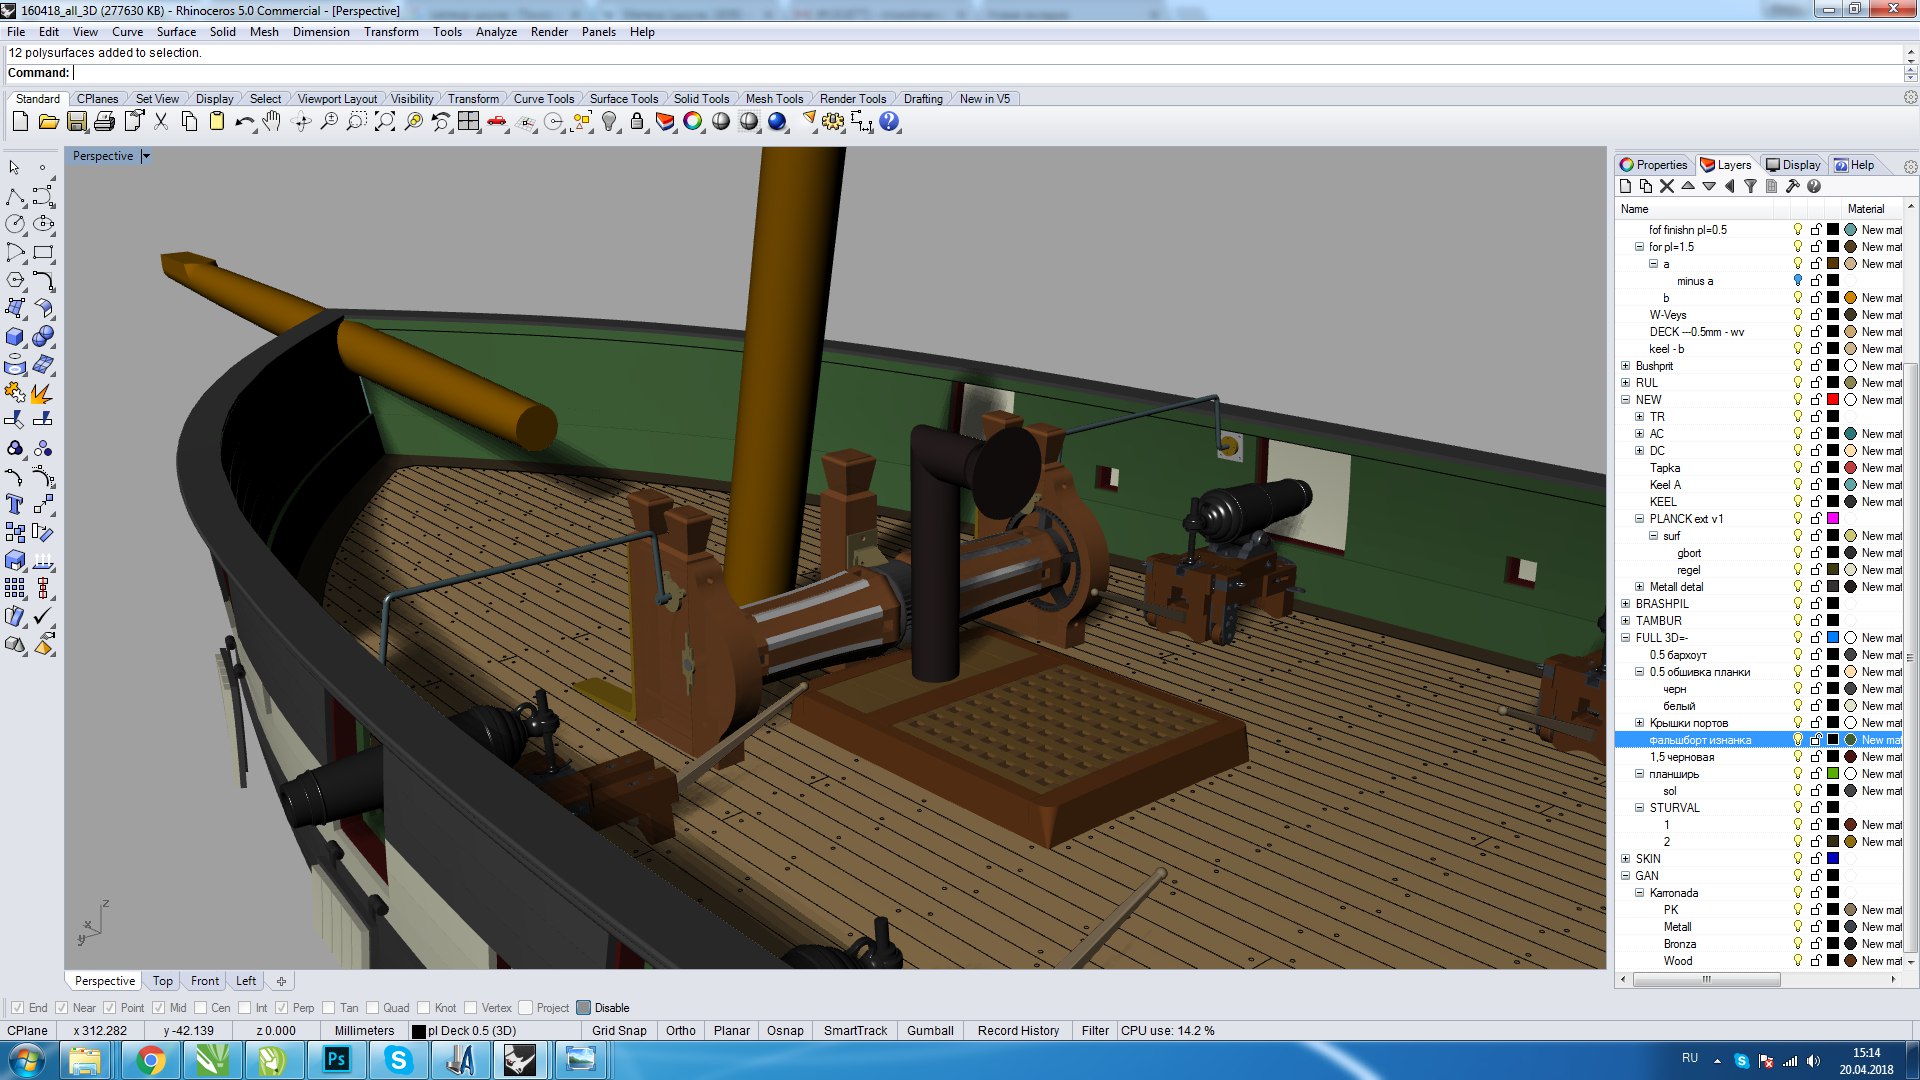Toggle the Near osnap checkbox
Image resolution: width=1920 pixels, height=1080 pixels.
tap(61, 1008)
